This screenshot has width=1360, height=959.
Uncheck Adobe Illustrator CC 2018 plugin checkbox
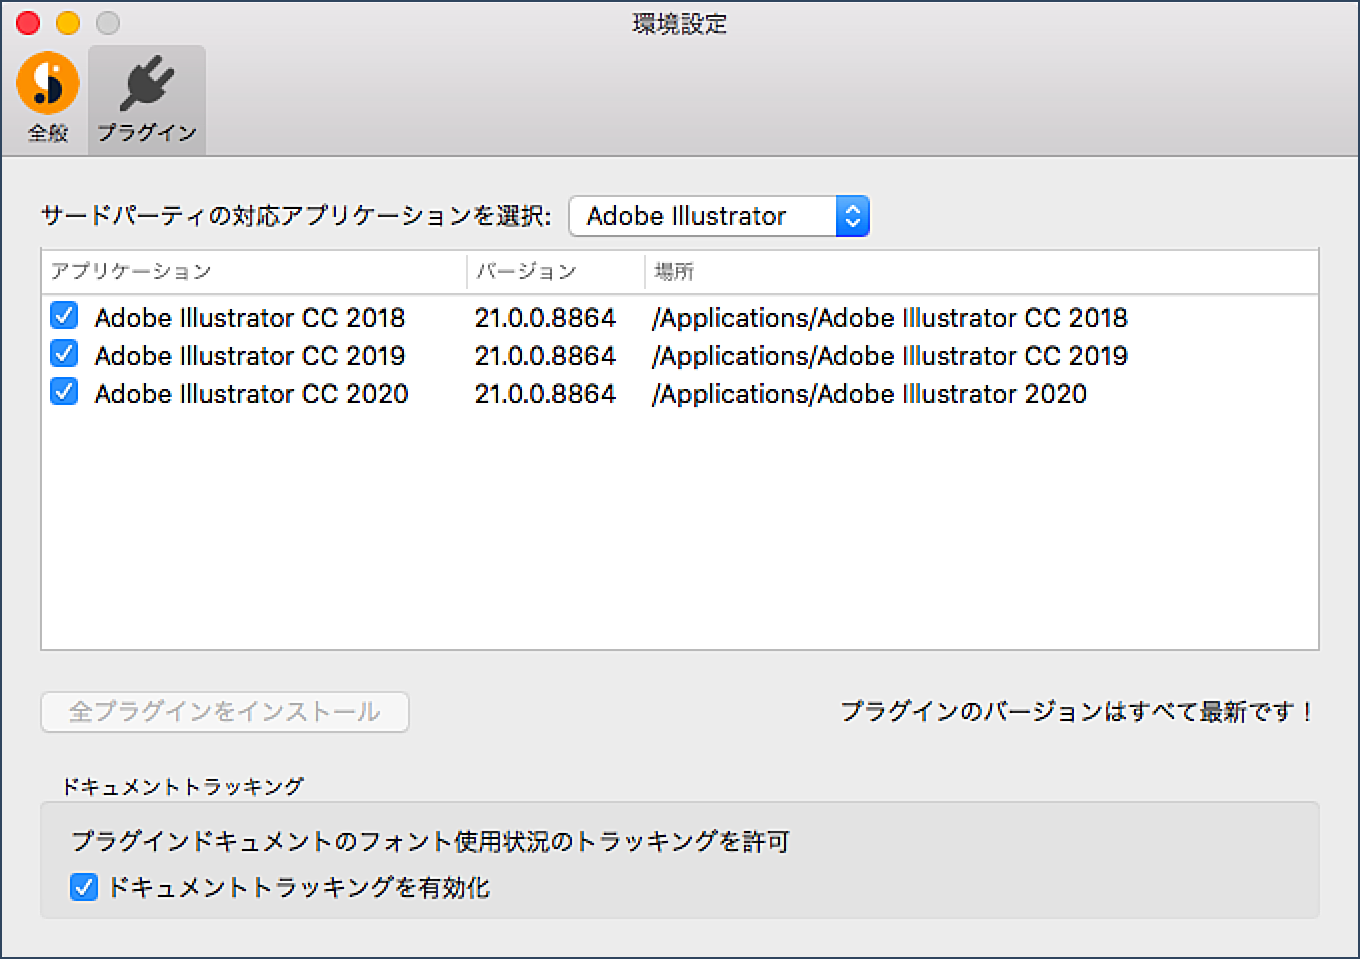pos(64,316)
